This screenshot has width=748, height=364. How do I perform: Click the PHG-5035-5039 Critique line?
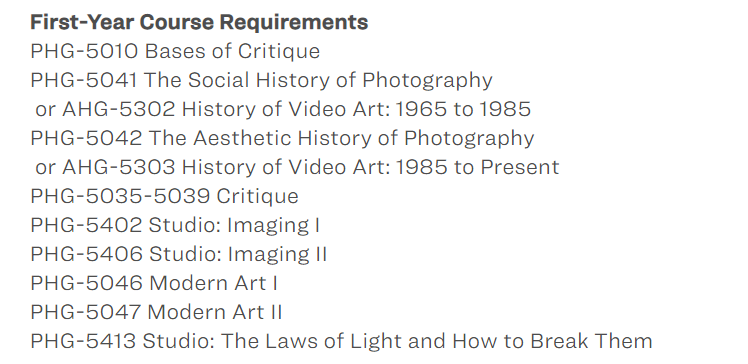coord(165,197)
